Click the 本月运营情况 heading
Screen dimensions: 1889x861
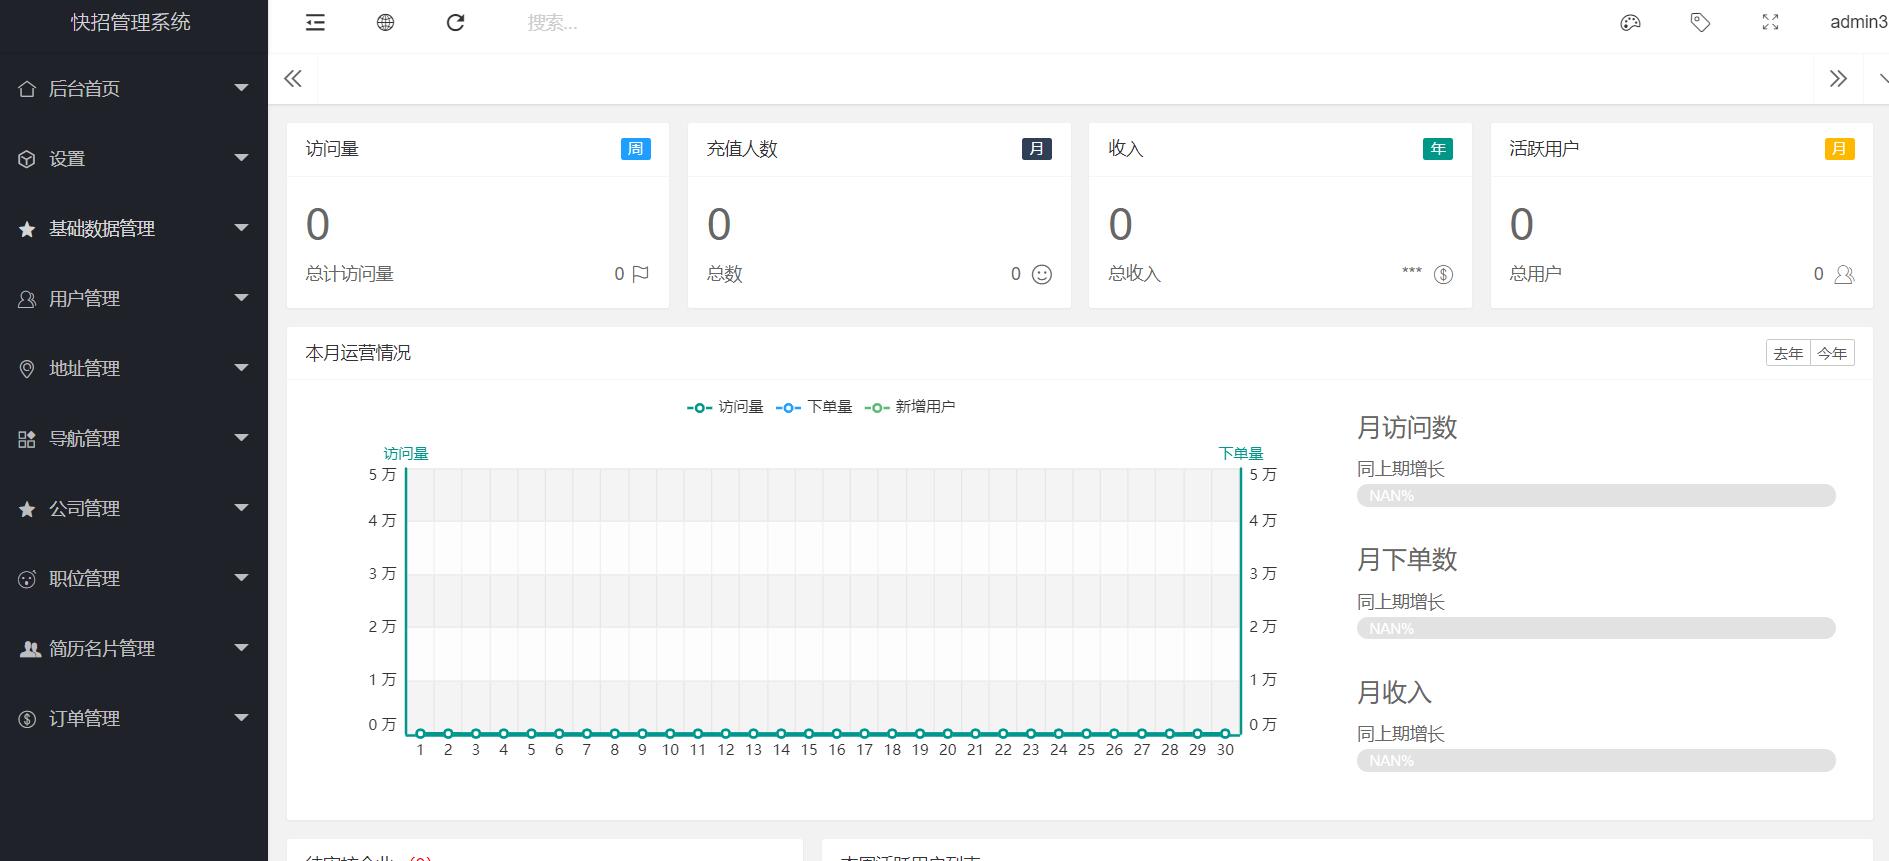tap(358, 353)
